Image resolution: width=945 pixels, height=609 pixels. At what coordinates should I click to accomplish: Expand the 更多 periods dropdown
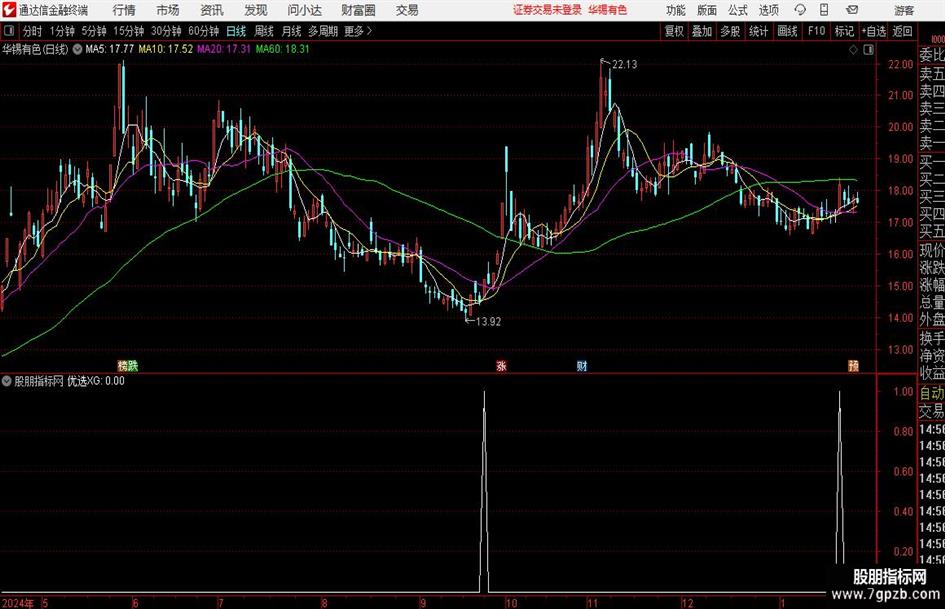coord(358,31)
